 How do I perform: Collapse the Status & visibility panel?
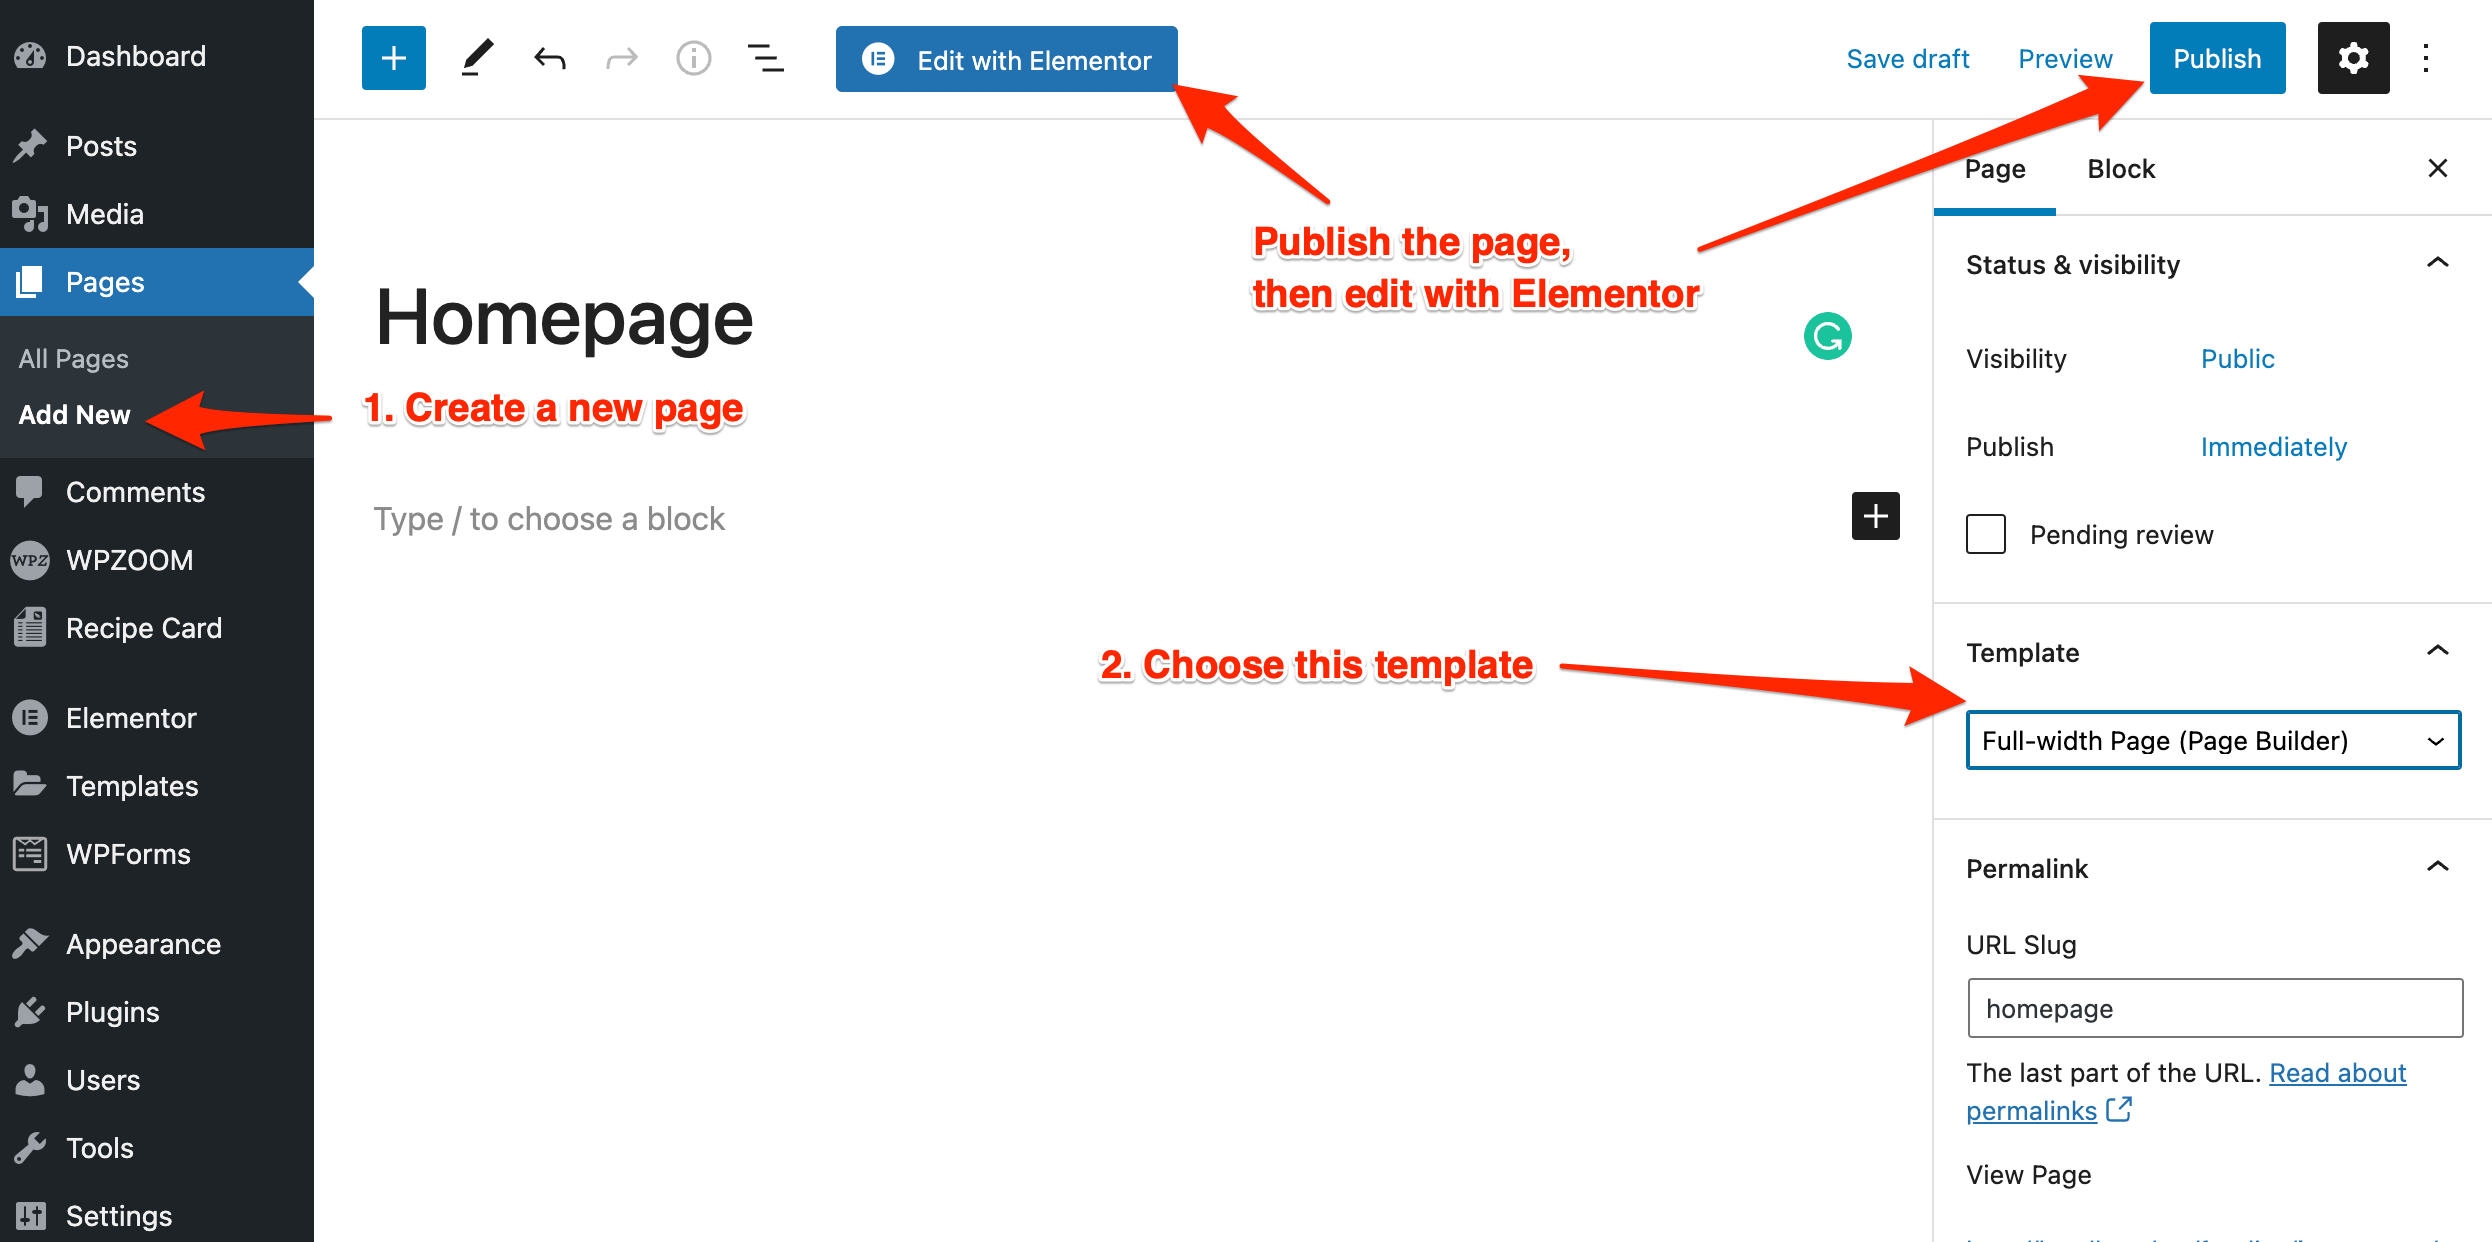click(2212, 264)
